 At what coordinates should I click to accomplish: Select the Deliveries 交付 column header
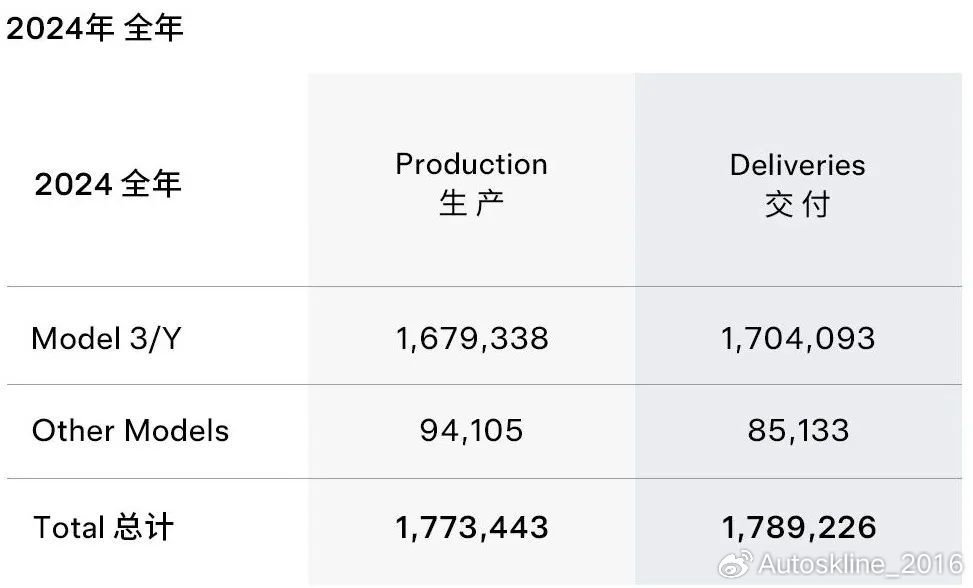point(797,185)
